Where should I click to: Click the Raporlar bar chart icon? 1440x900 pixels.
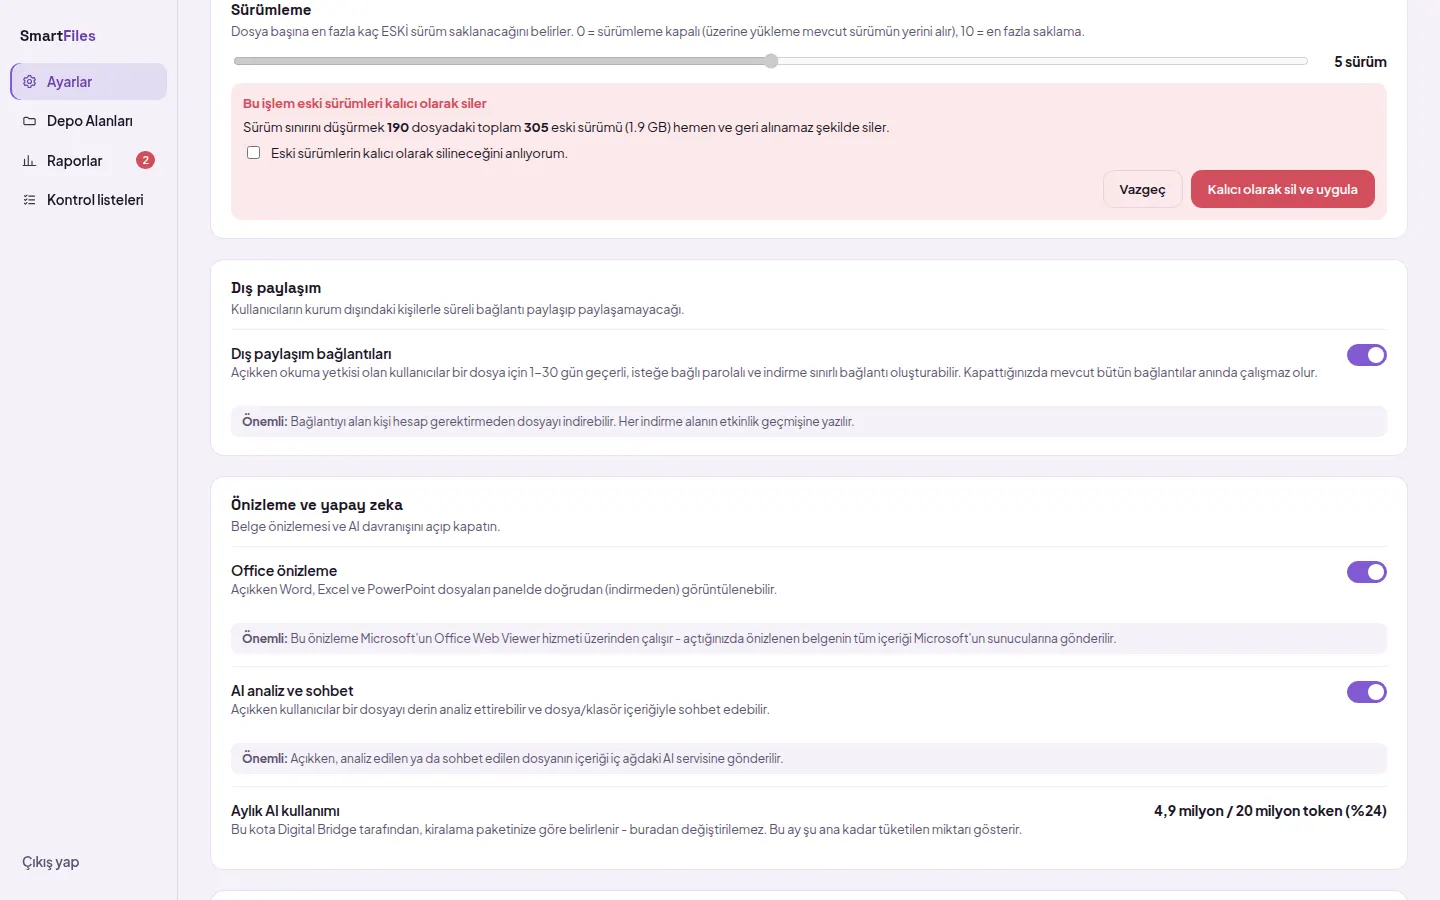tap(29, 161)
